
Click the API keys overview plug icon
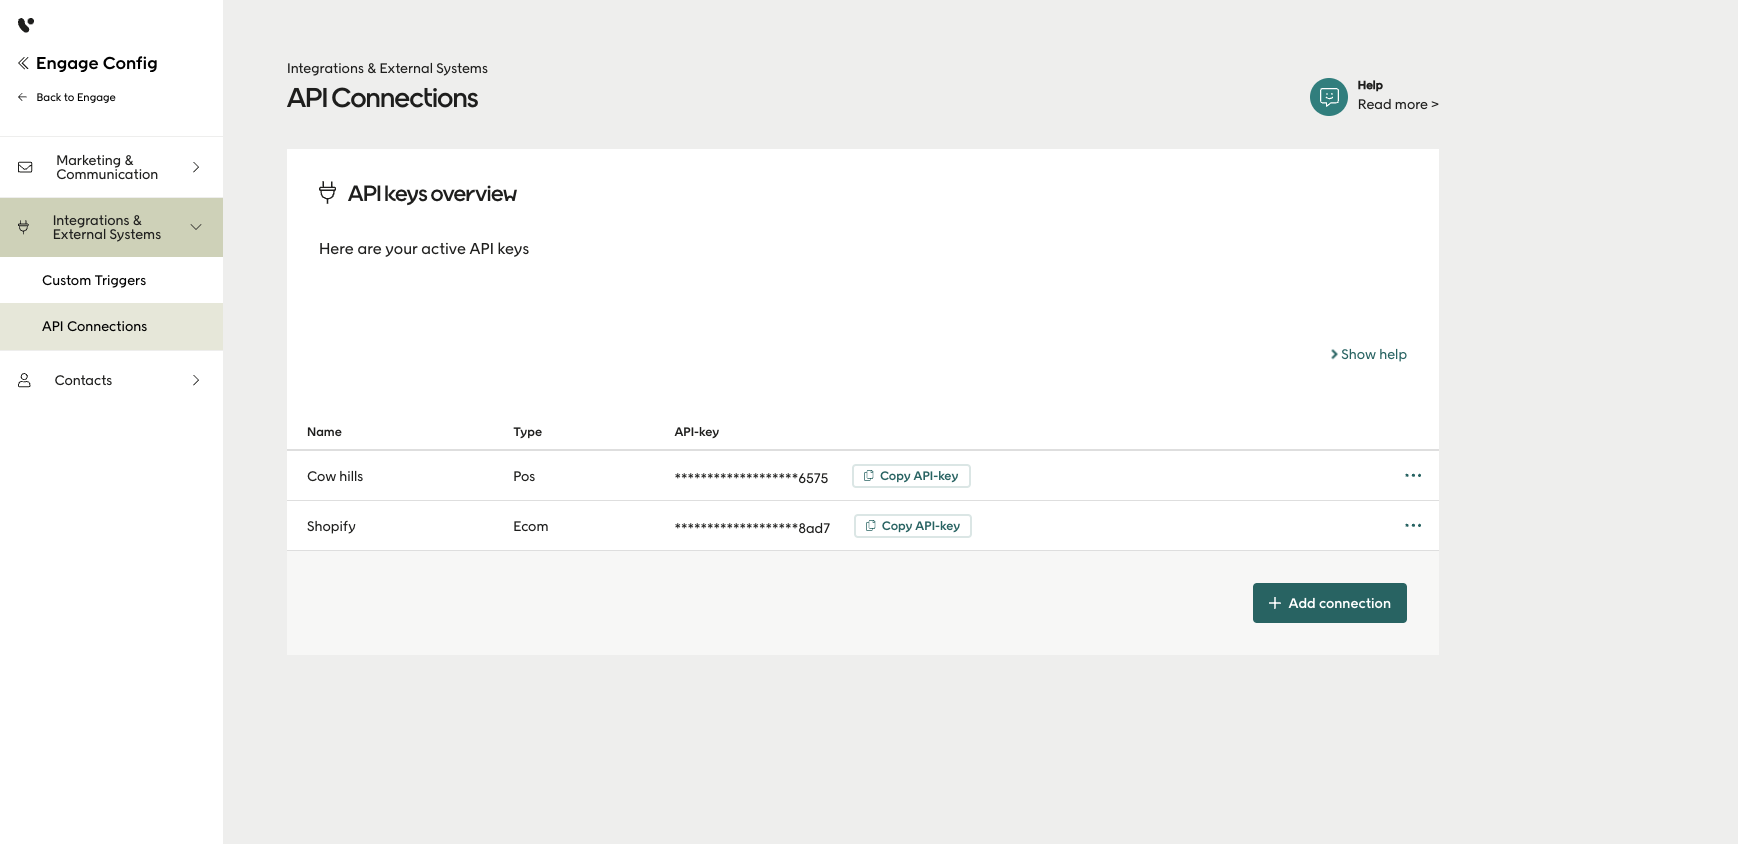pyautogui.click(x=327, y=192)
